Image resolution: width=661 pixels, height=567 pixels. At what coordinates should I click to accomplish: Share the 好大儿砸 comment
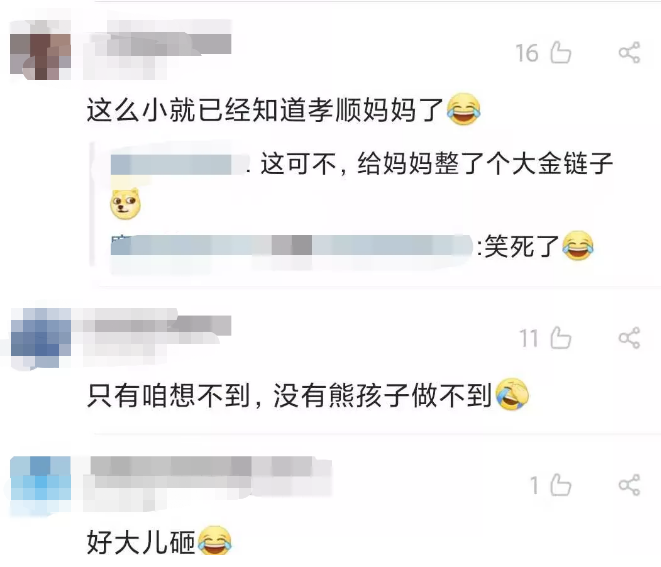click(x=629, y=485)
